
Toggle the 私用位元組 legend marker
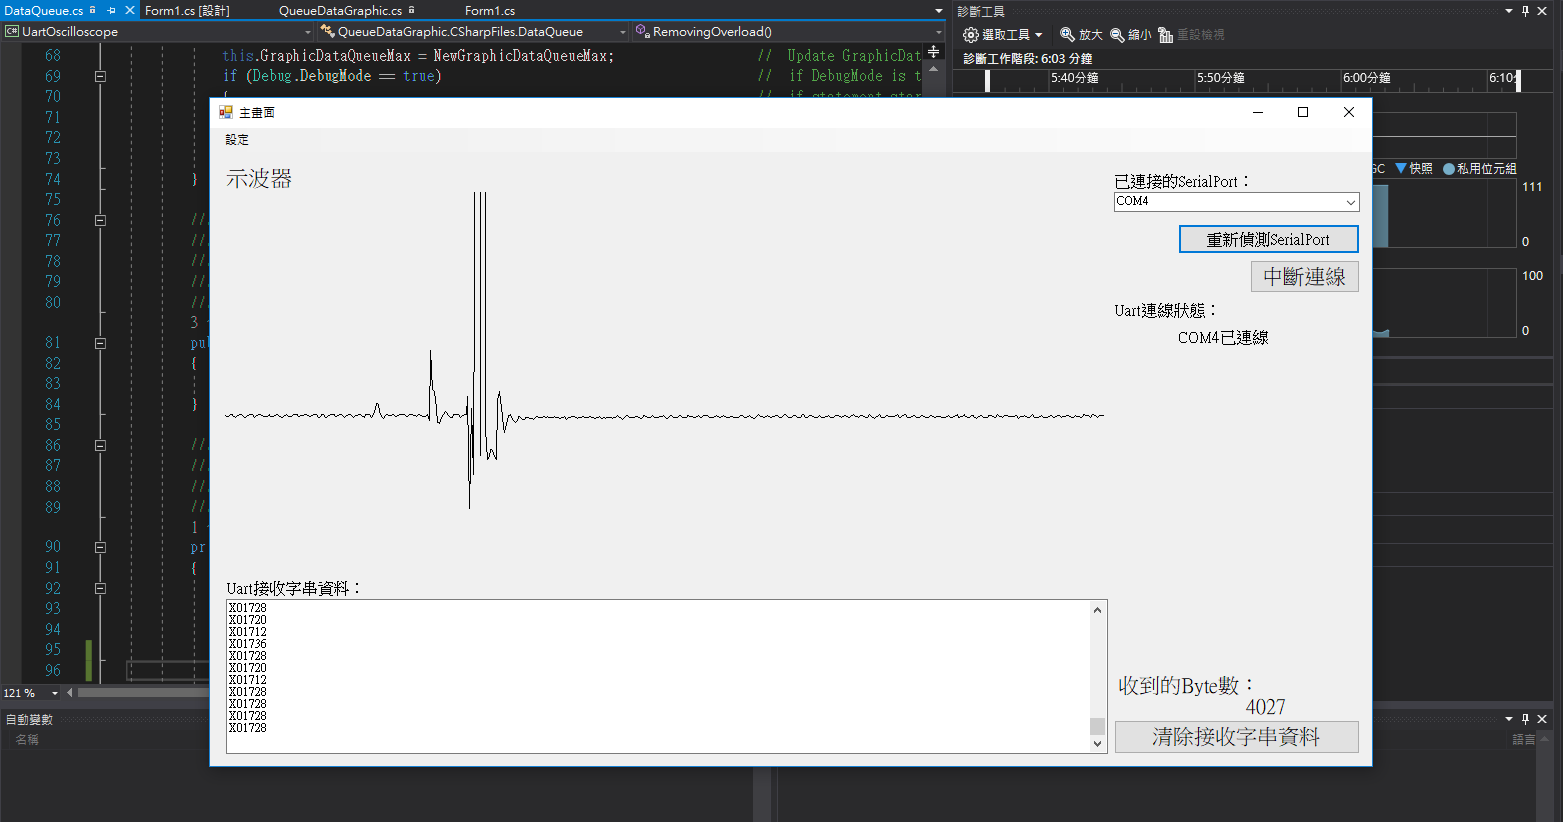point(1448,169)
